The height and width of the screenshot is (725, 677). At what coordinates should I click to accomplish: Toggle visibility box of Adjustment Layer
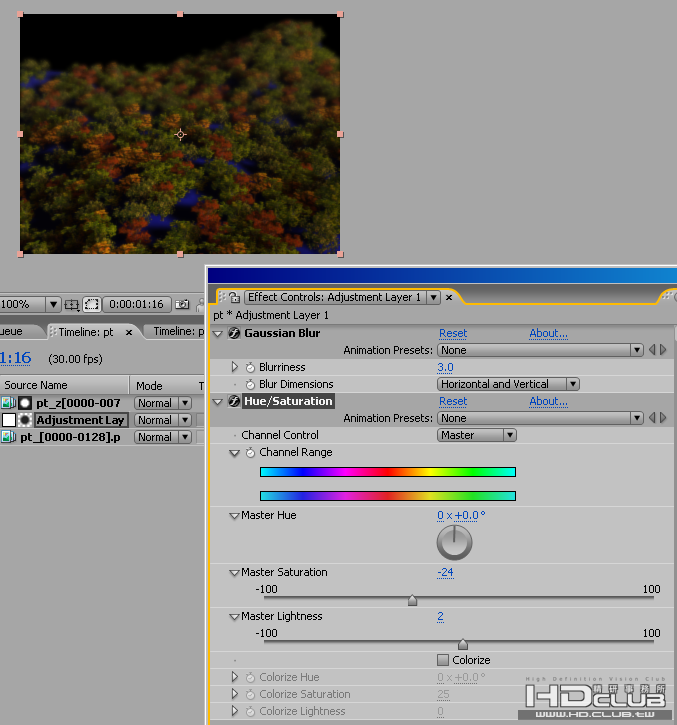[x=9, y=421]
